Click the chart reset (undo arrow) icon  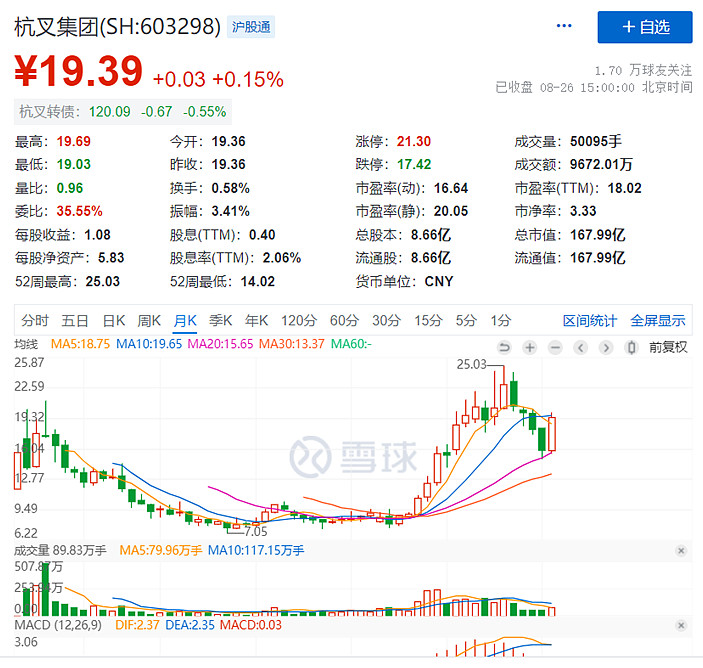[504, 347]
